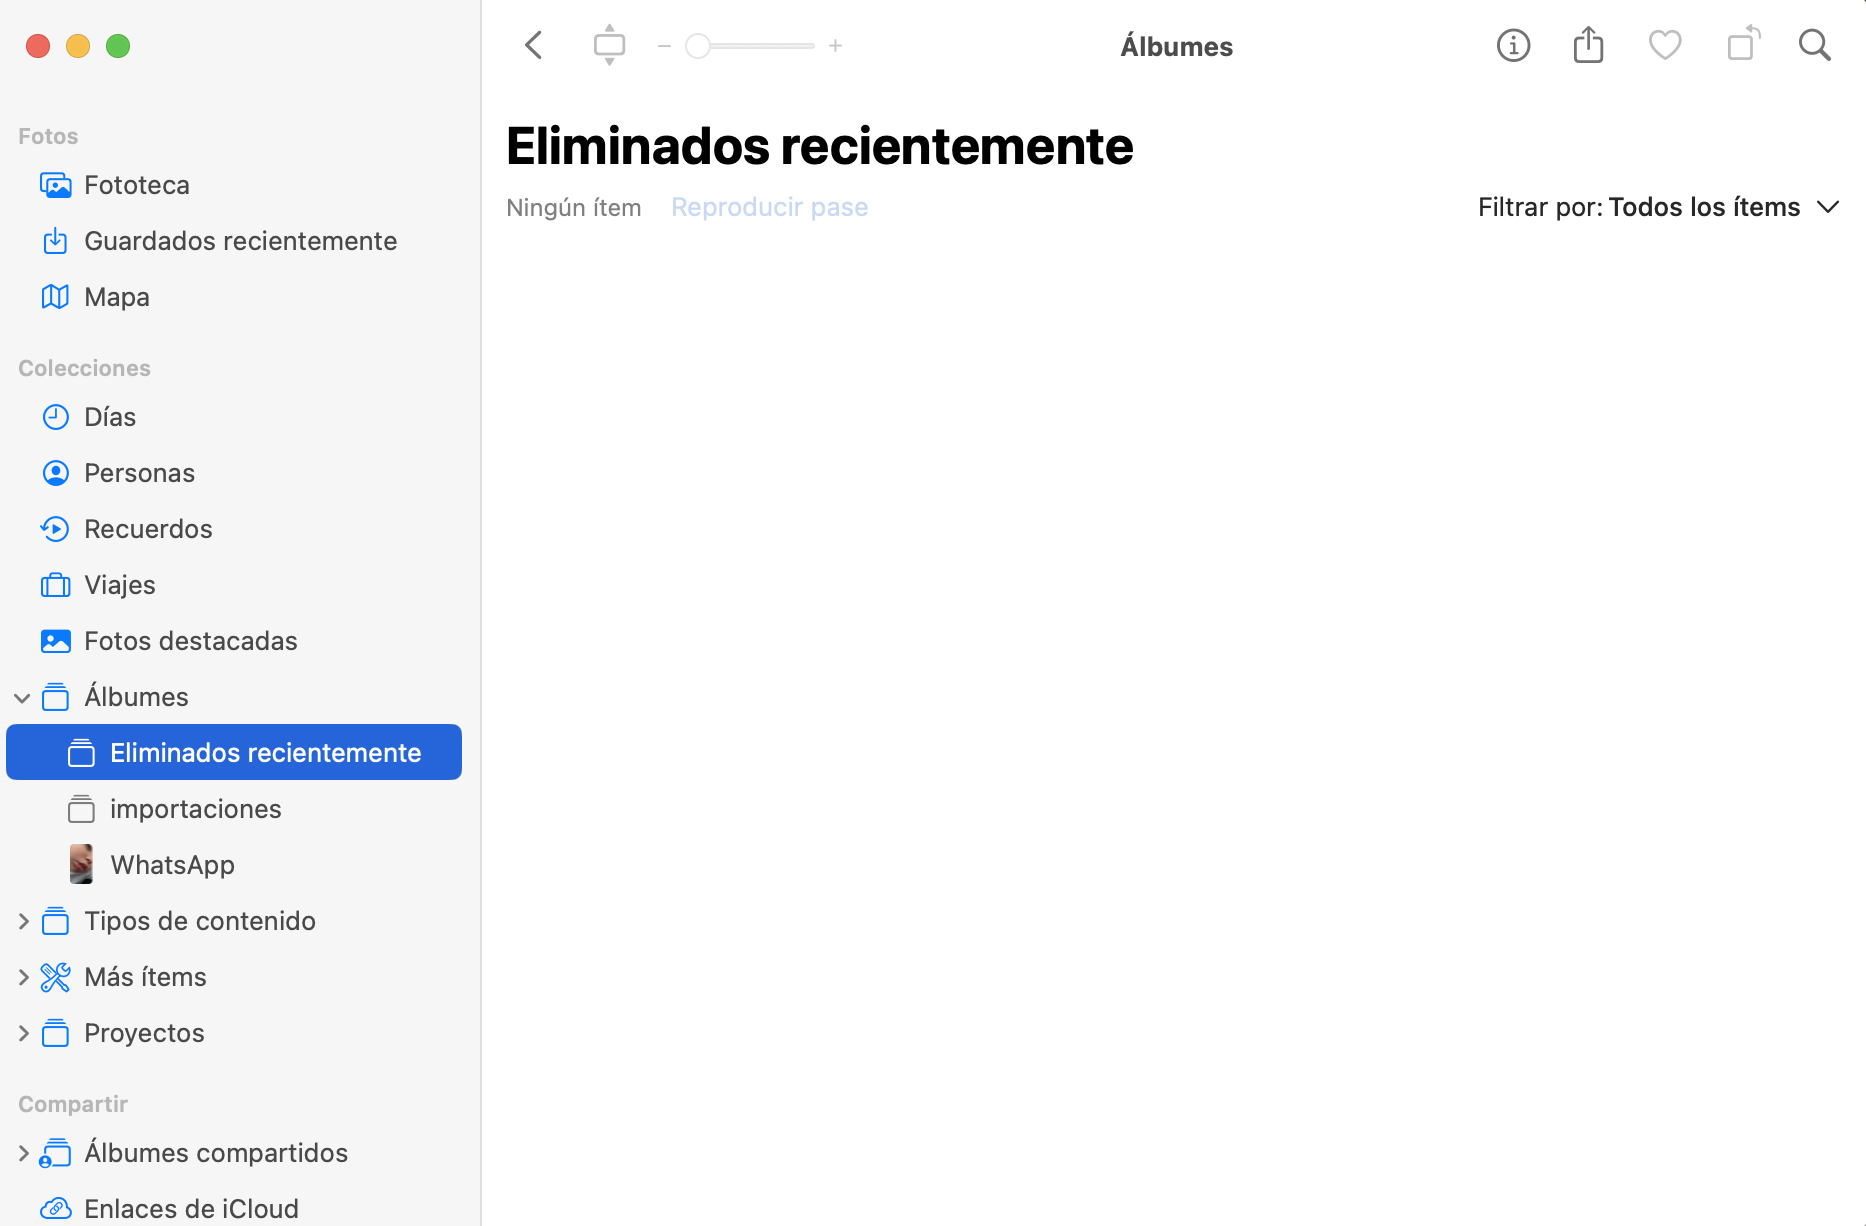Click the Search icon
Screen dimensions: 1866x1226
(x=1814, y=45)
